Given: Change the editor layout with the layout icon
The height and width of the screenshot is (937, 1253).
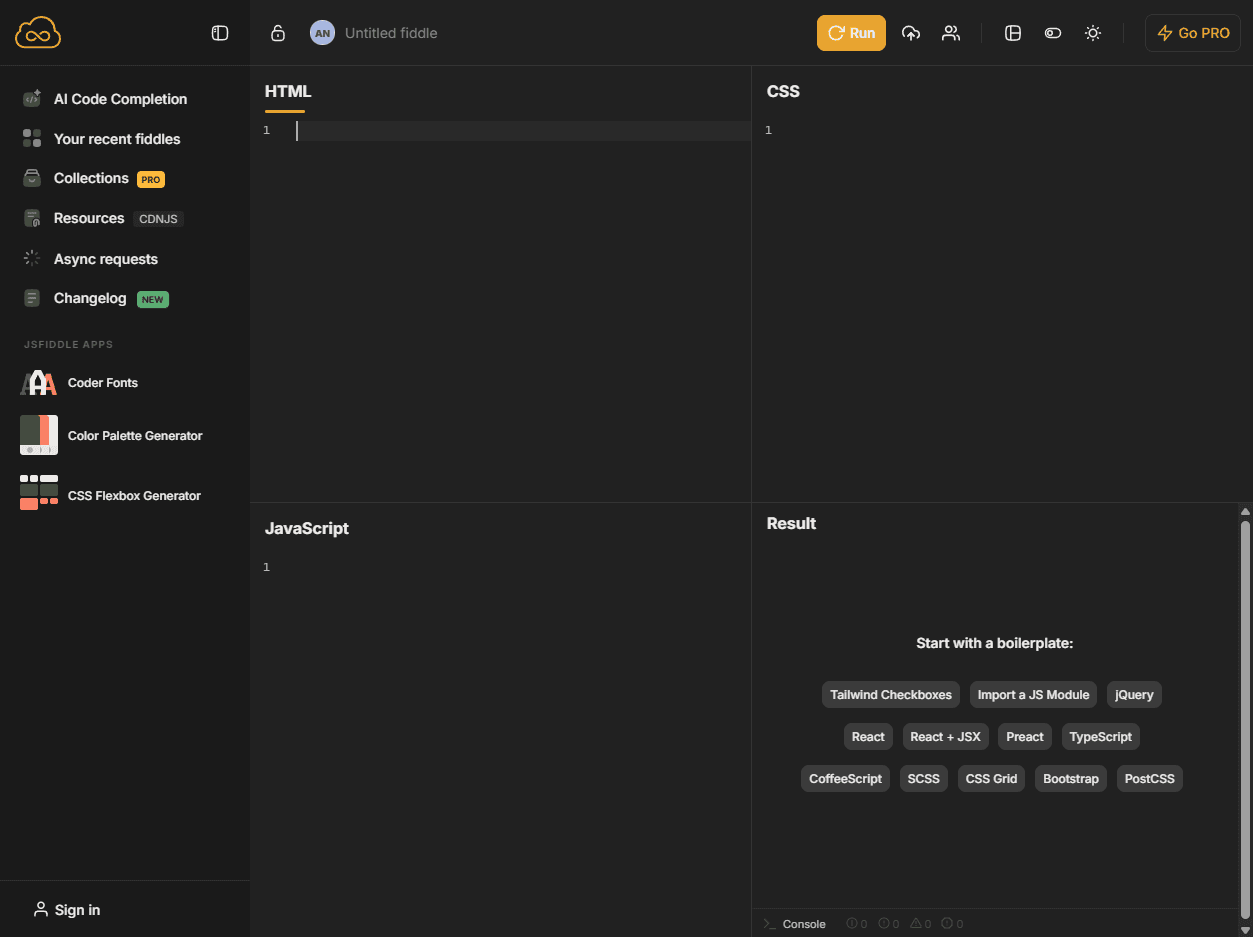Looking at the screenshot, I should [1013, 33].
